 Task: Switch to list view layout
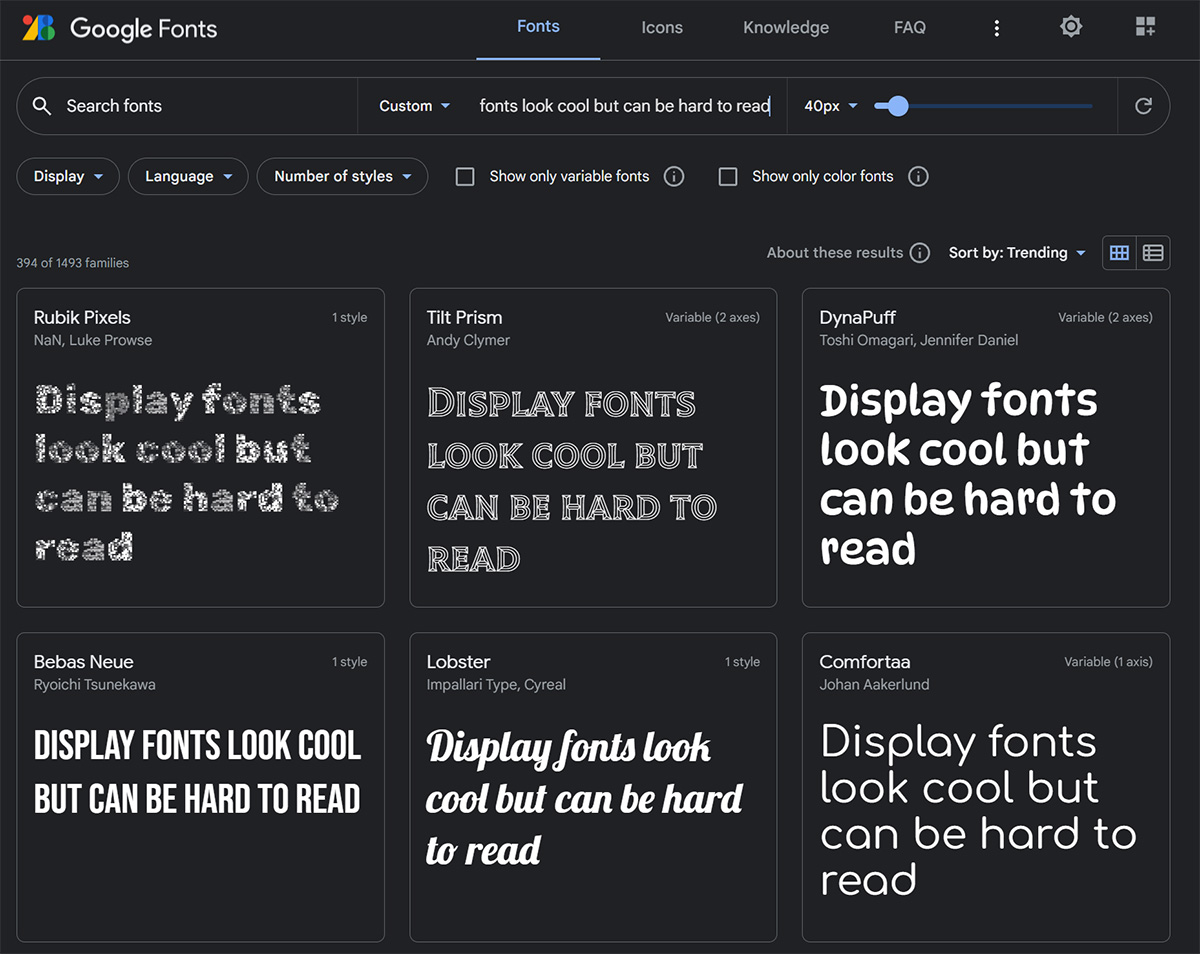click(x=1153, y=253)
